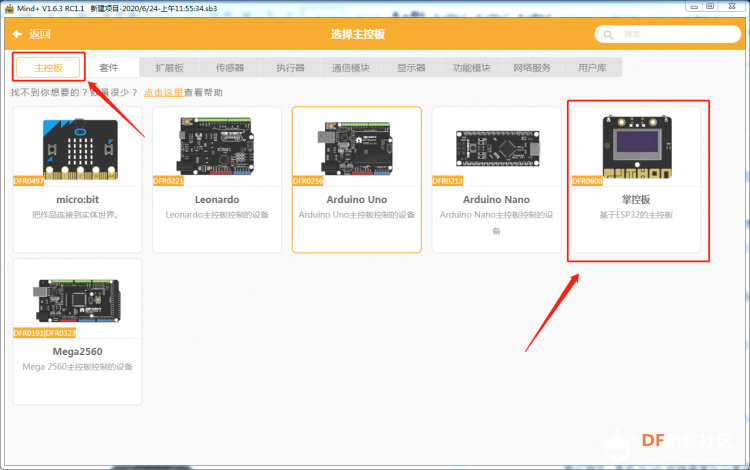This screenshot has width=750, height=470.
Task: Click the 基于ESP32的主控板 description
Action: [636, 215]
